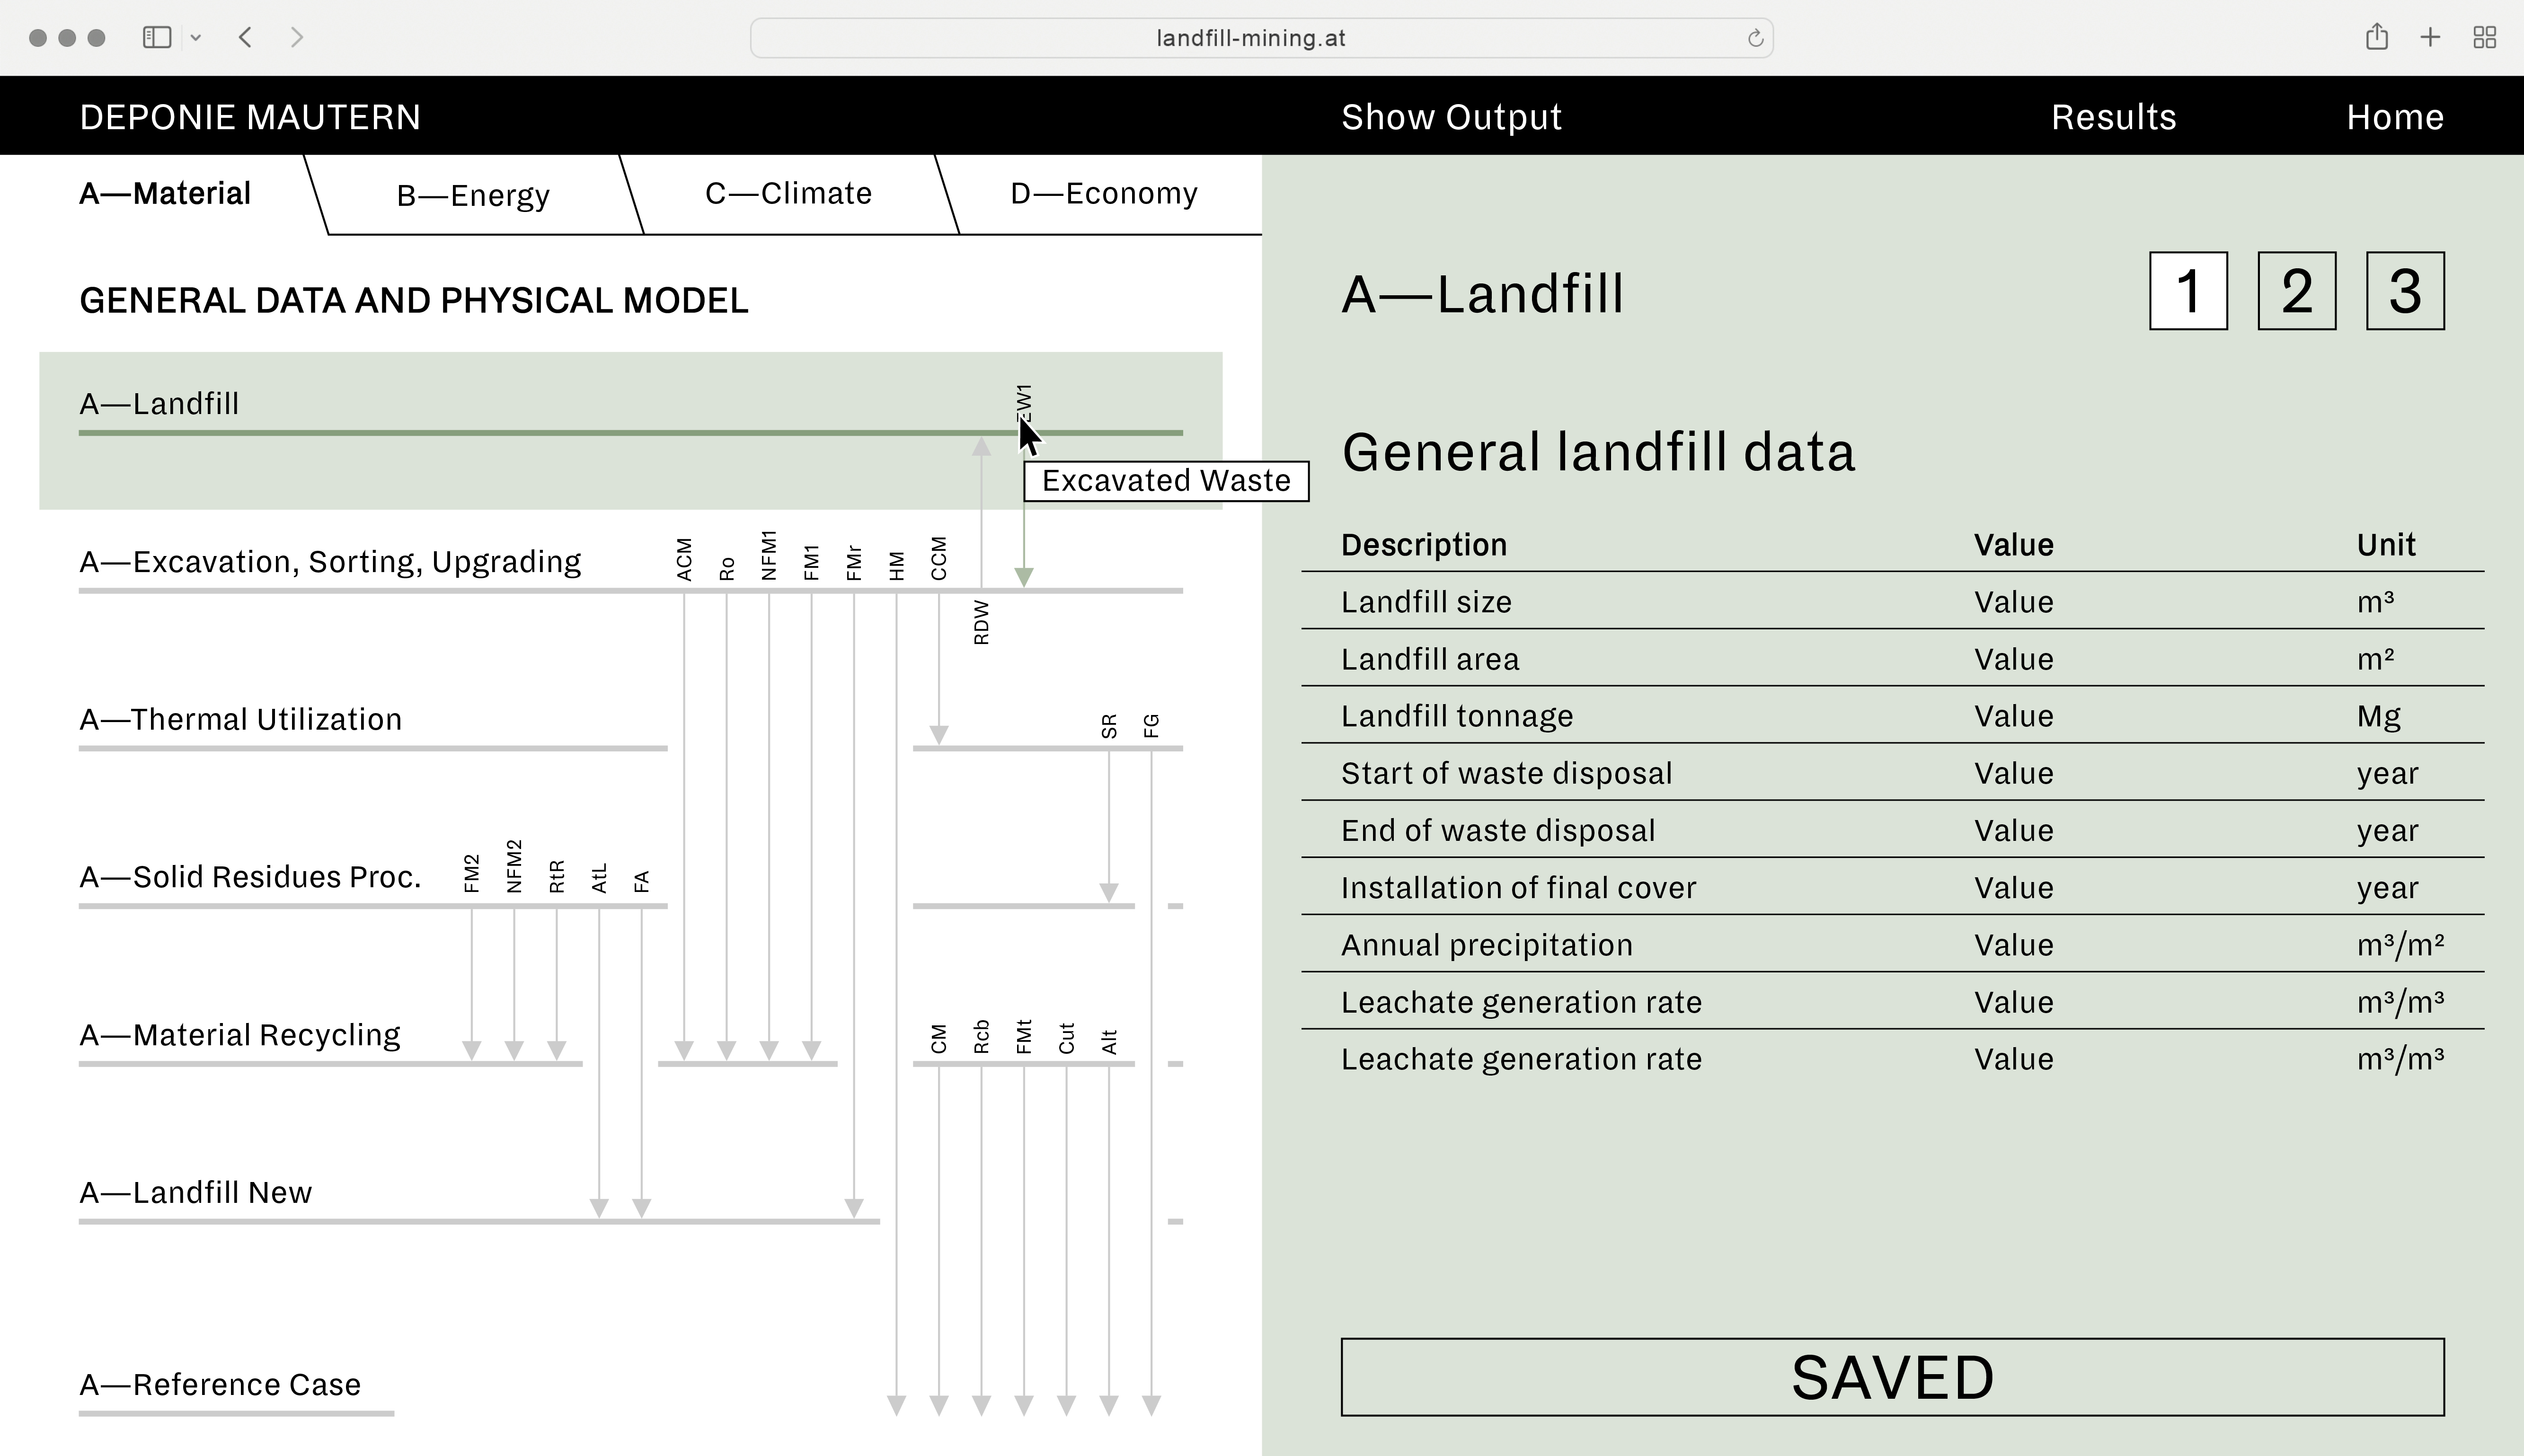Select the A—Material Recycling process
The height and width of the screenshot is (1456, 2524).
240,1035
